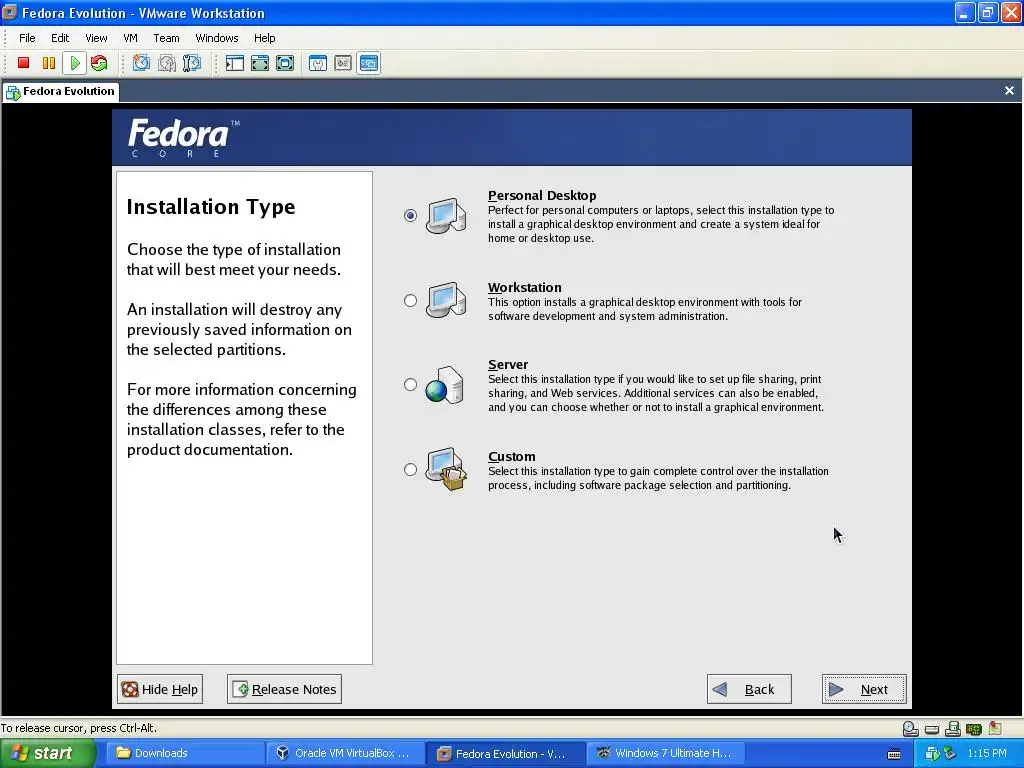Screen dimensions: 1024x768
Task: Select the Workstation radio button
Action: pos(410,300)
